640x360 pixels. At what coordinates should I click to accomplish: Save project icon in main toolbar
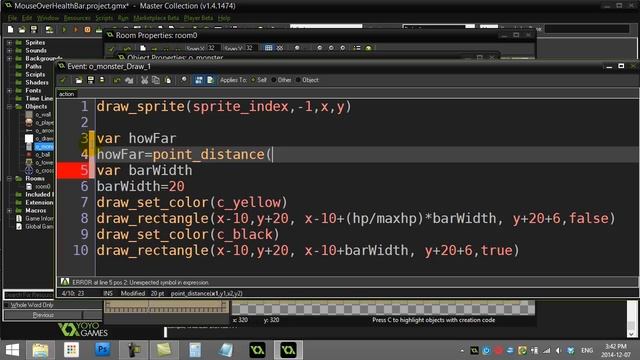(34, 29)
